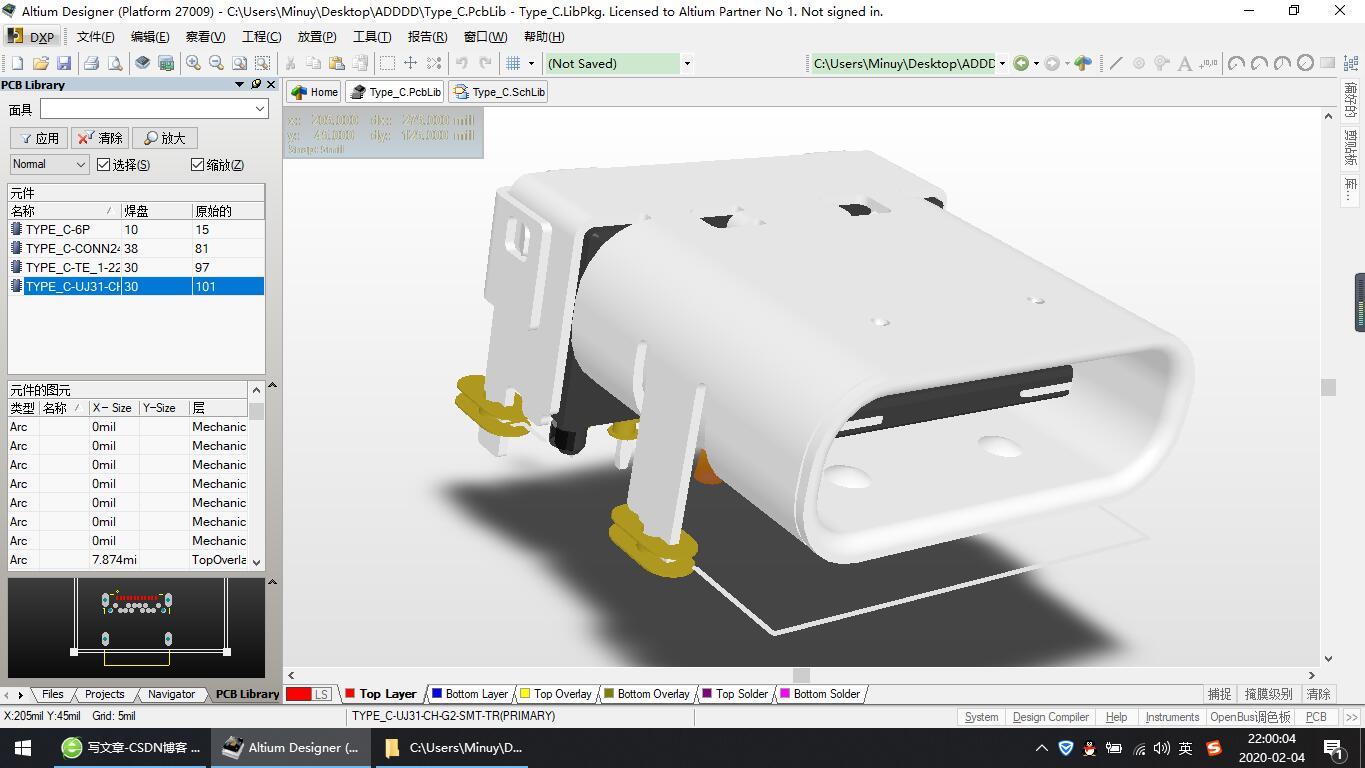Image resolution: width=1365 pixels, height=768 pixels.
Task: Open the DXP menu
Action: [x=31, y=37]
